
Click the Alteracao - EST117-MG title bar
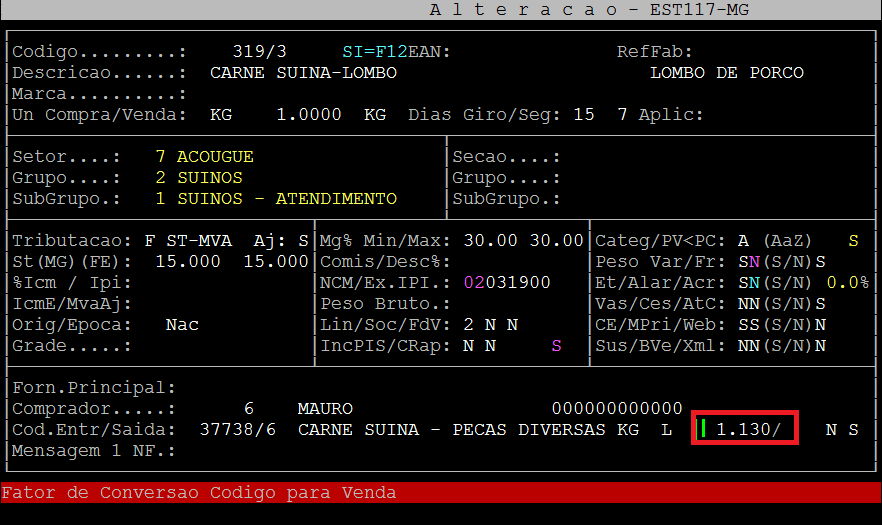(589, 9)
